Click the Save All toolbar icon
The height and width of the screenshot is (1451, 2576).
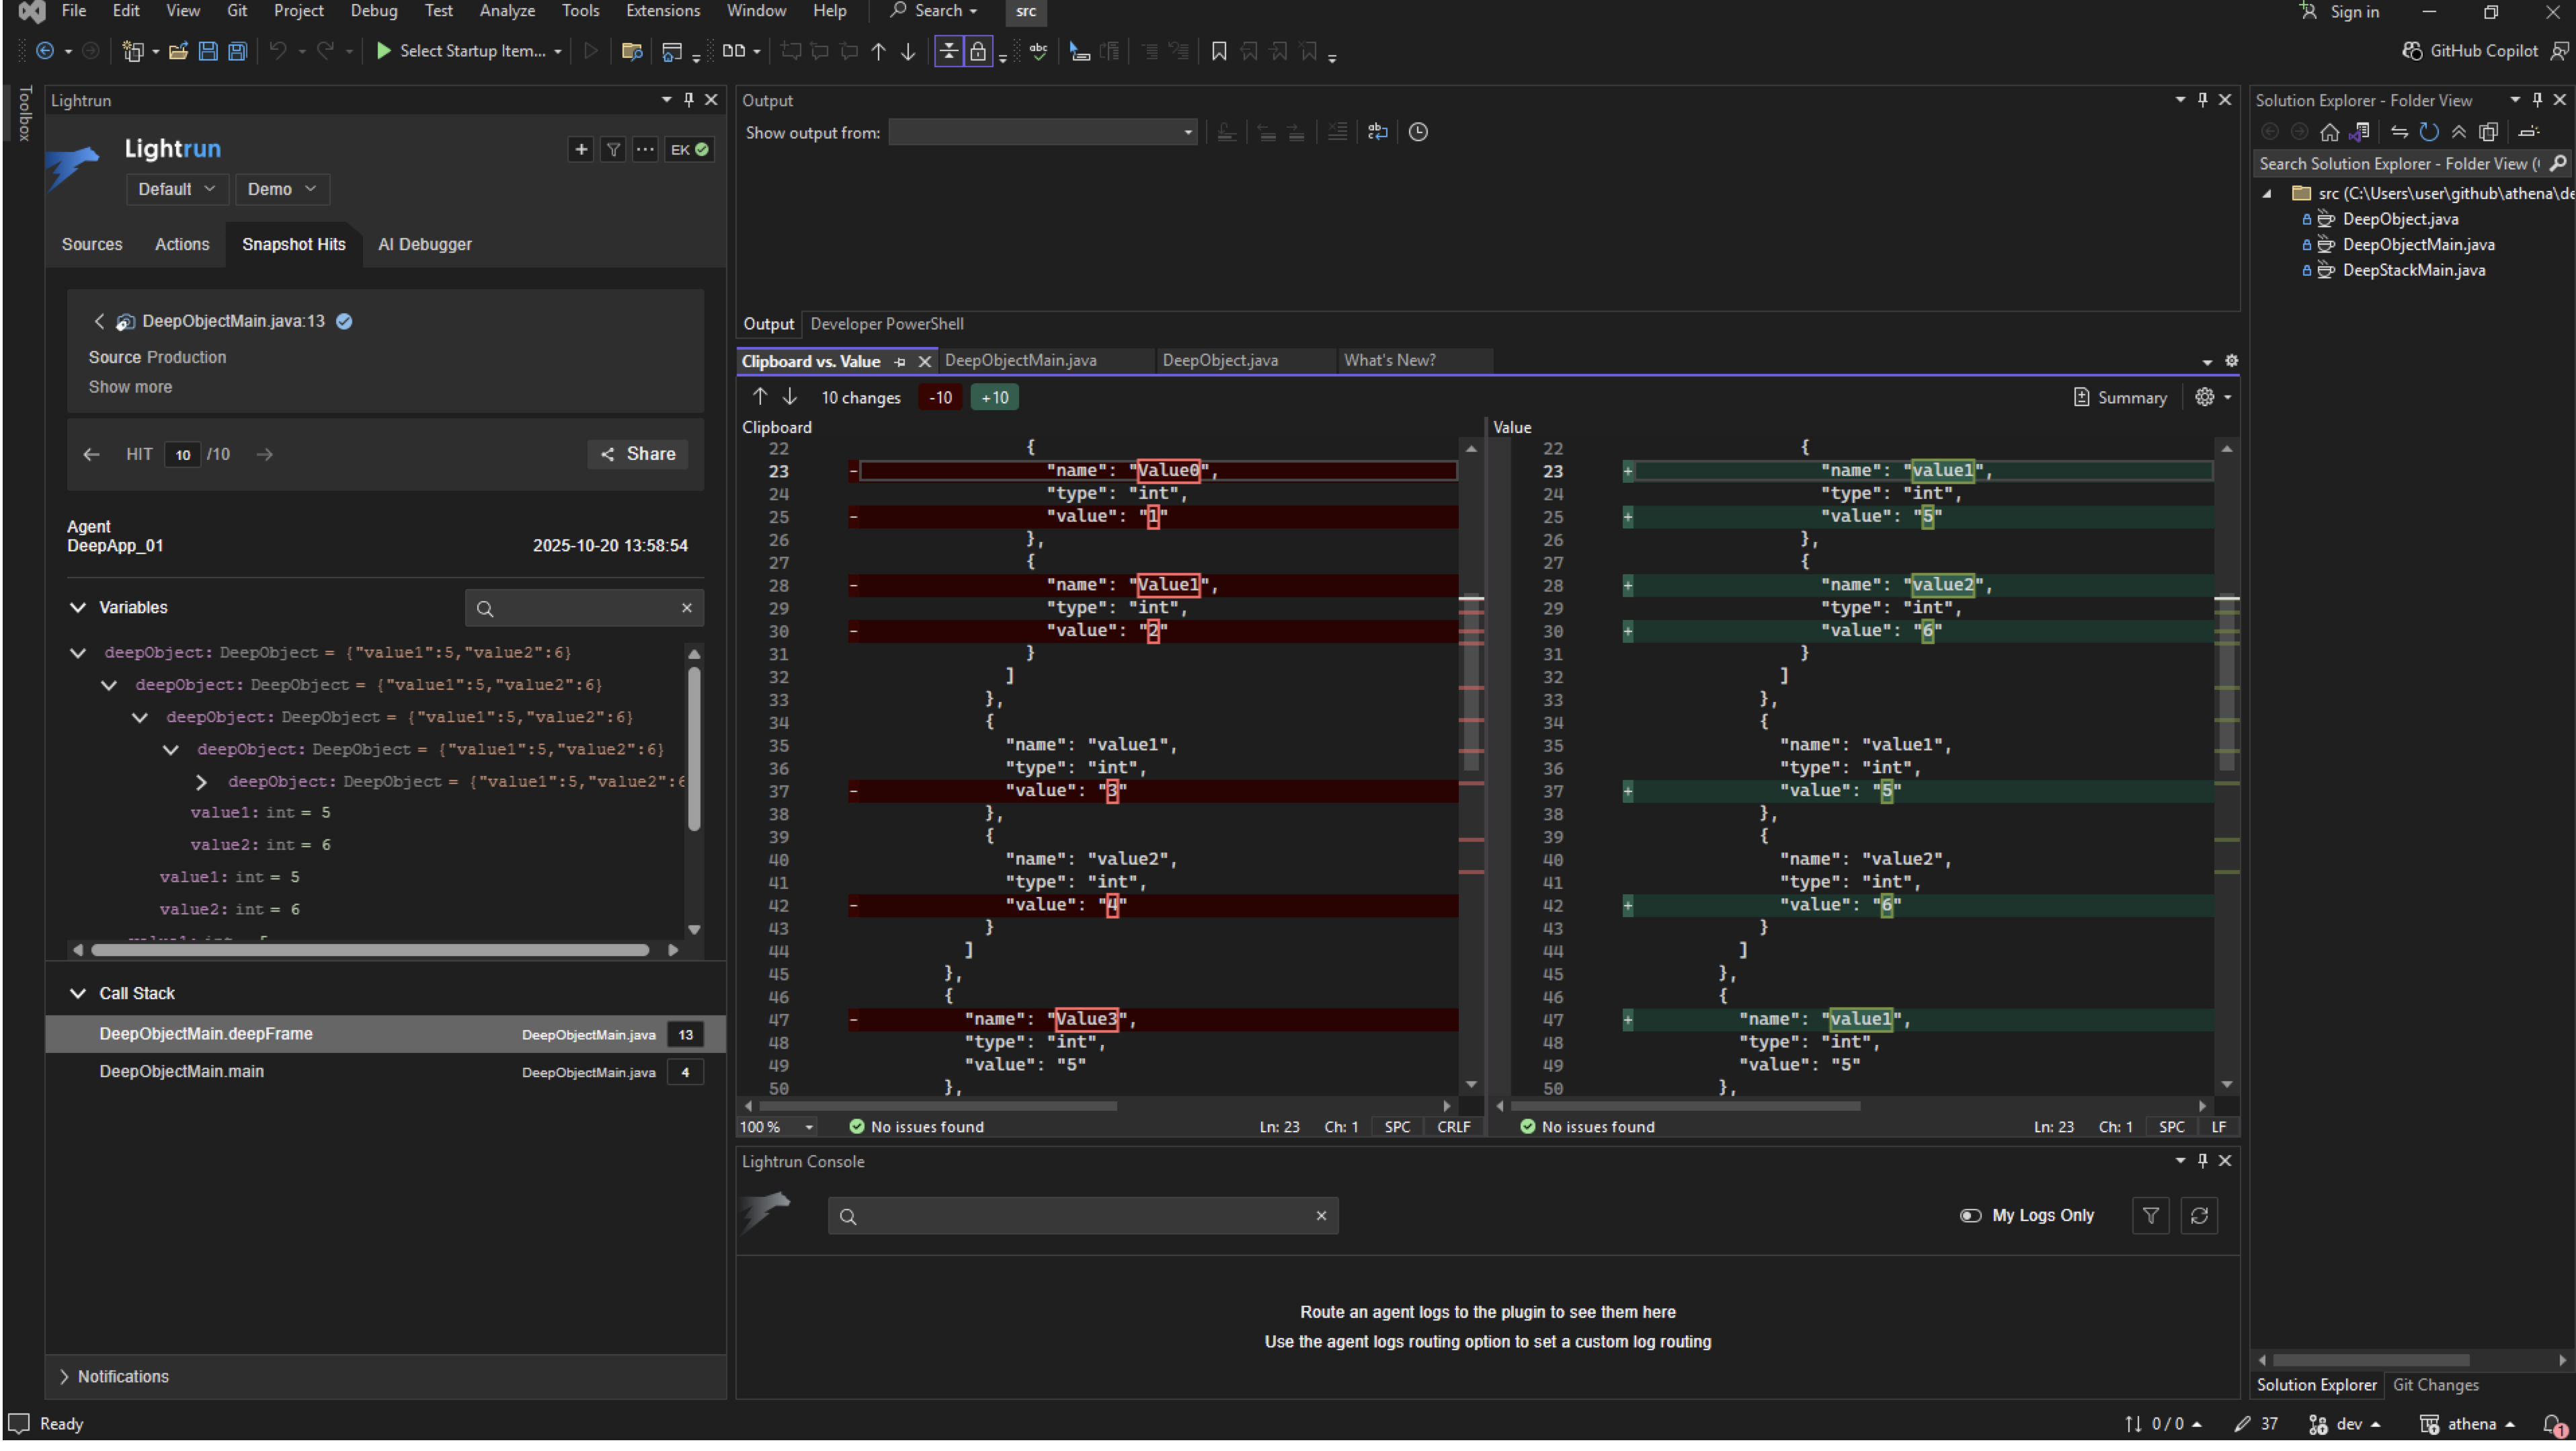click(238, 52)
